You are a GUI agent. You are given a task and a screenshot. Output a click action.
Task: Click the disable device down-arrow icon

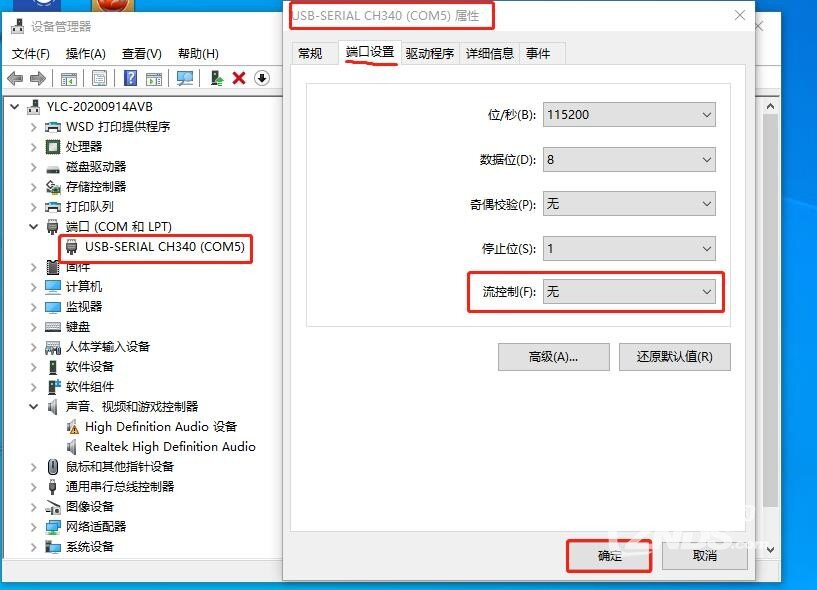(262, 78)
